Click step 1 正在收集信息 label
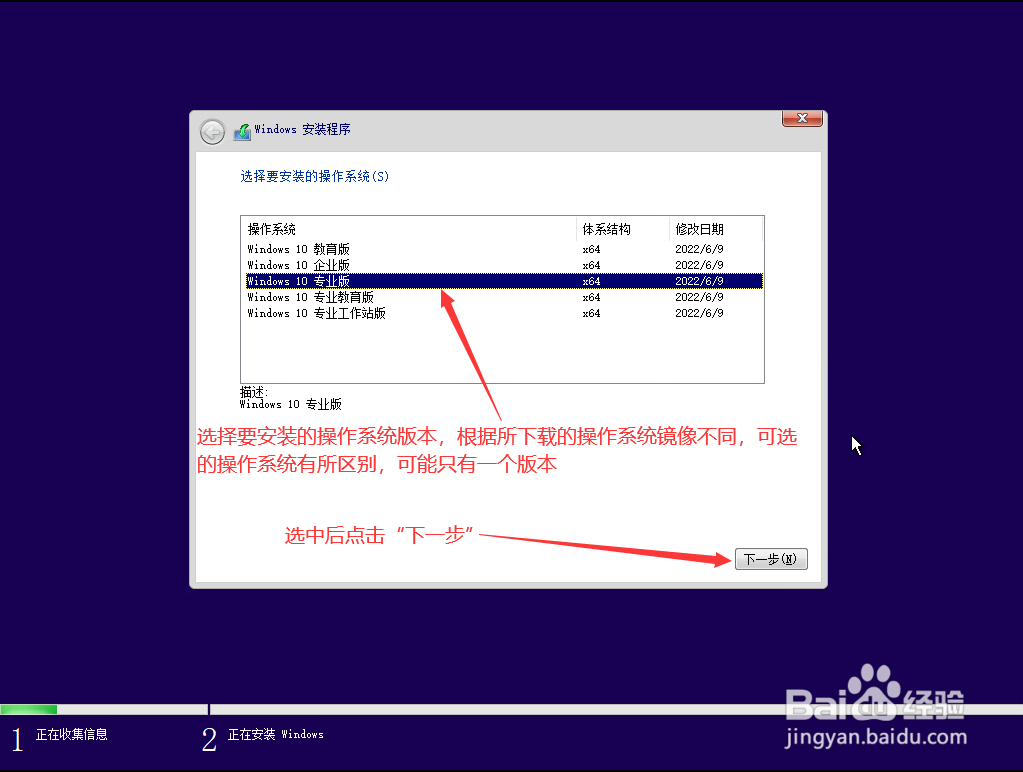The height and width of the screenshot is (772, 1023). [x=71, y=734]
